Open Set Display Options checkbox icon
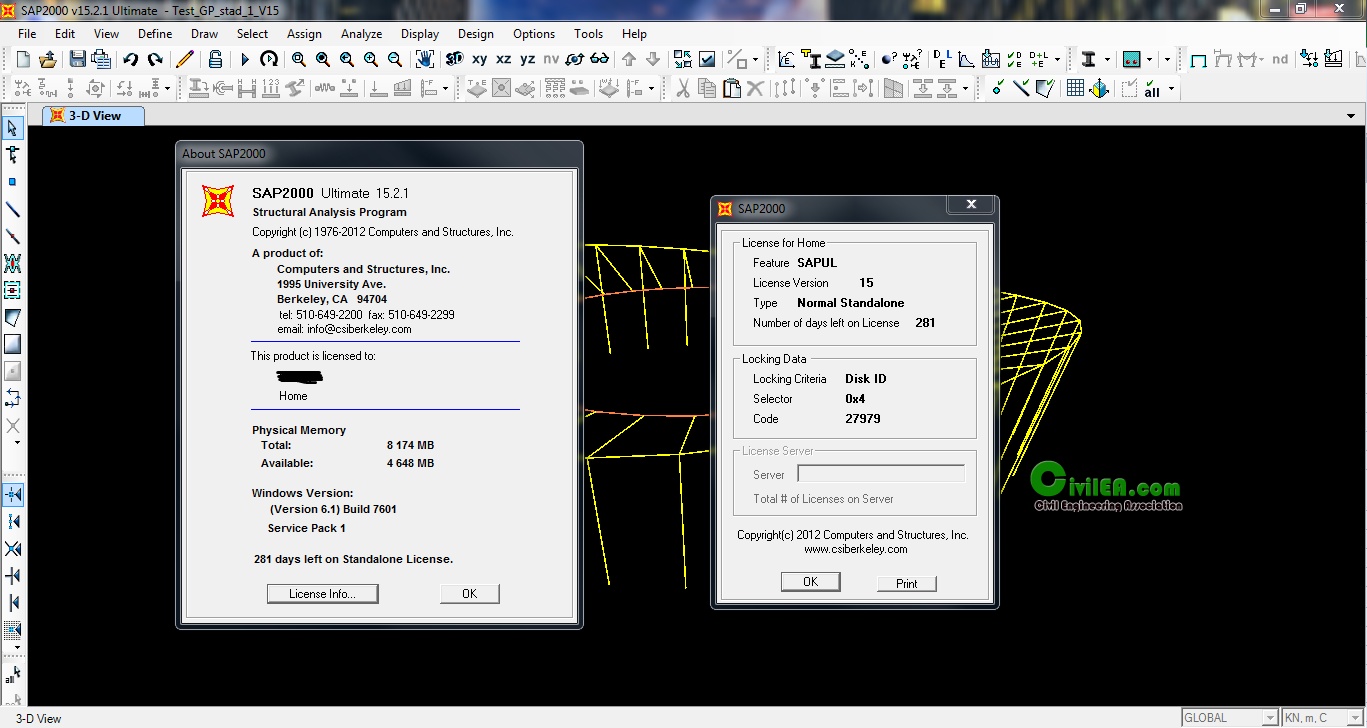 coord(707,60)
